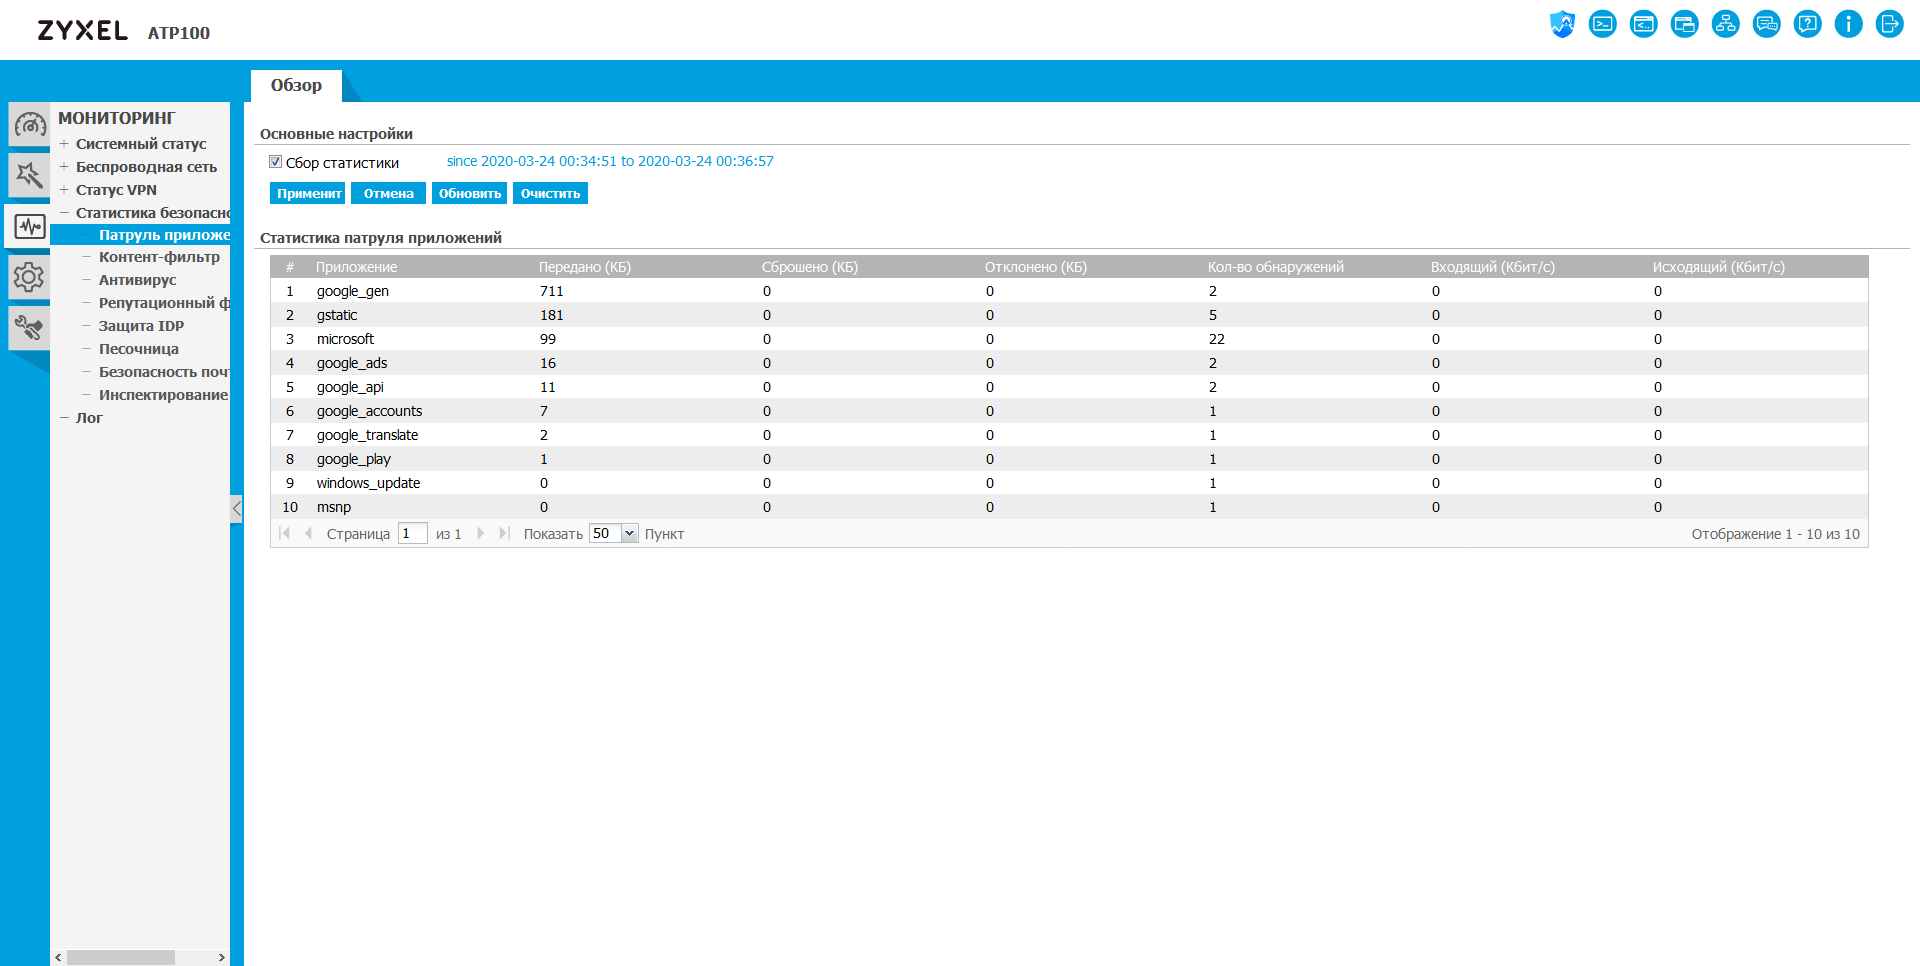Image resolution: width=1920 pixels, height=966 pixels.
Task: Open Безопасность почты statistics
Action: (x=164, y=372)
